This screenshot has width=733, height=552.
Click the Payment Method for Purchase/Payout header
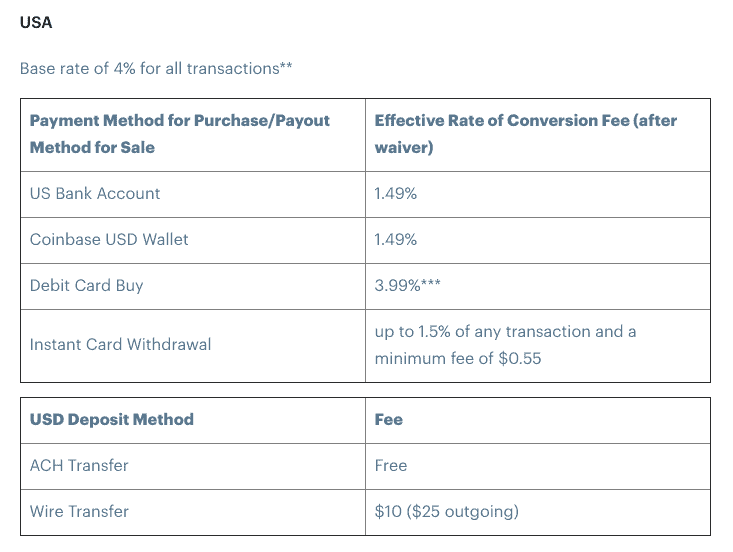pos(180,121)
